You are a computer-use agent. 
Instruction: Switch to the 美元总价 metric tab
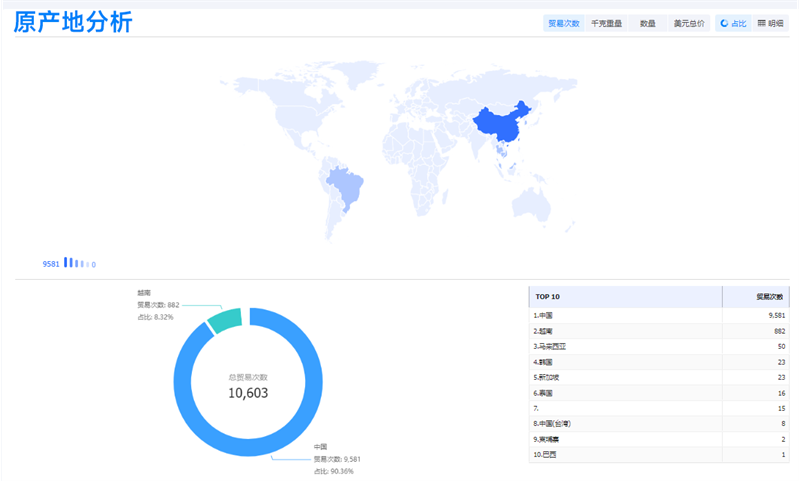pos(688,23)
